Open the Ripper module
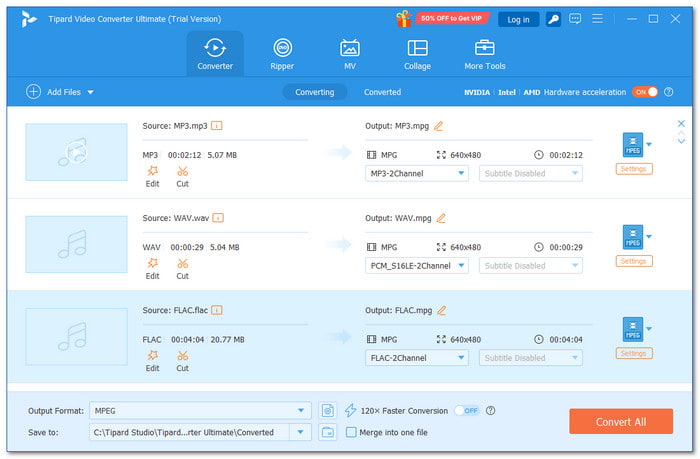 [282, 54]
